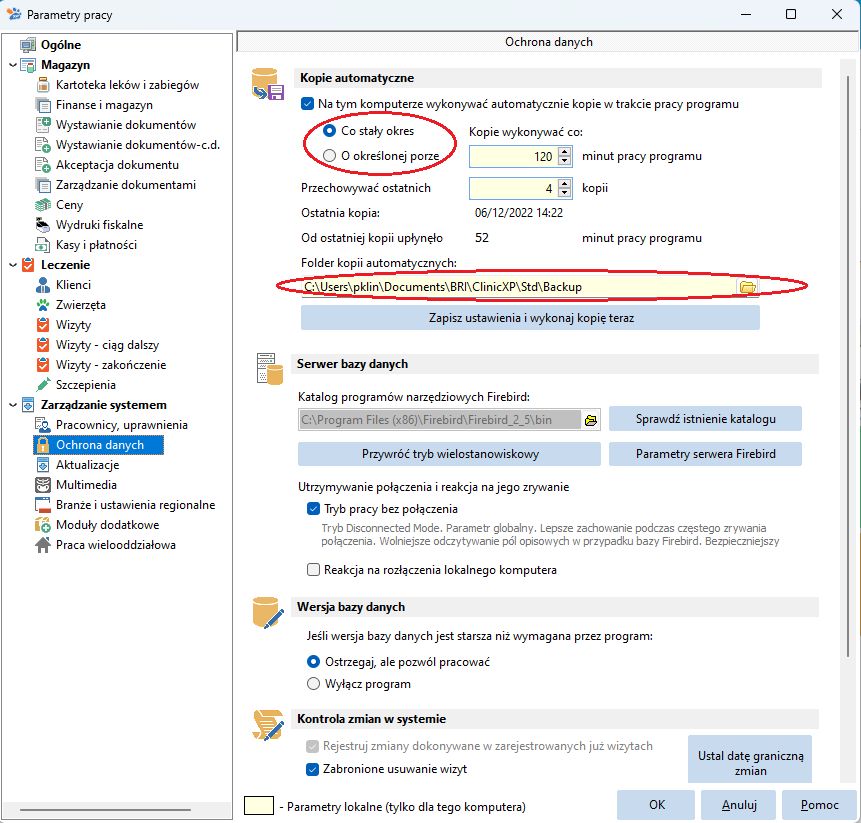The width and height of the screenshot is (861, 823).
Task: Click the left tree horizontal scrollbar
Action: tap(105, 810)
